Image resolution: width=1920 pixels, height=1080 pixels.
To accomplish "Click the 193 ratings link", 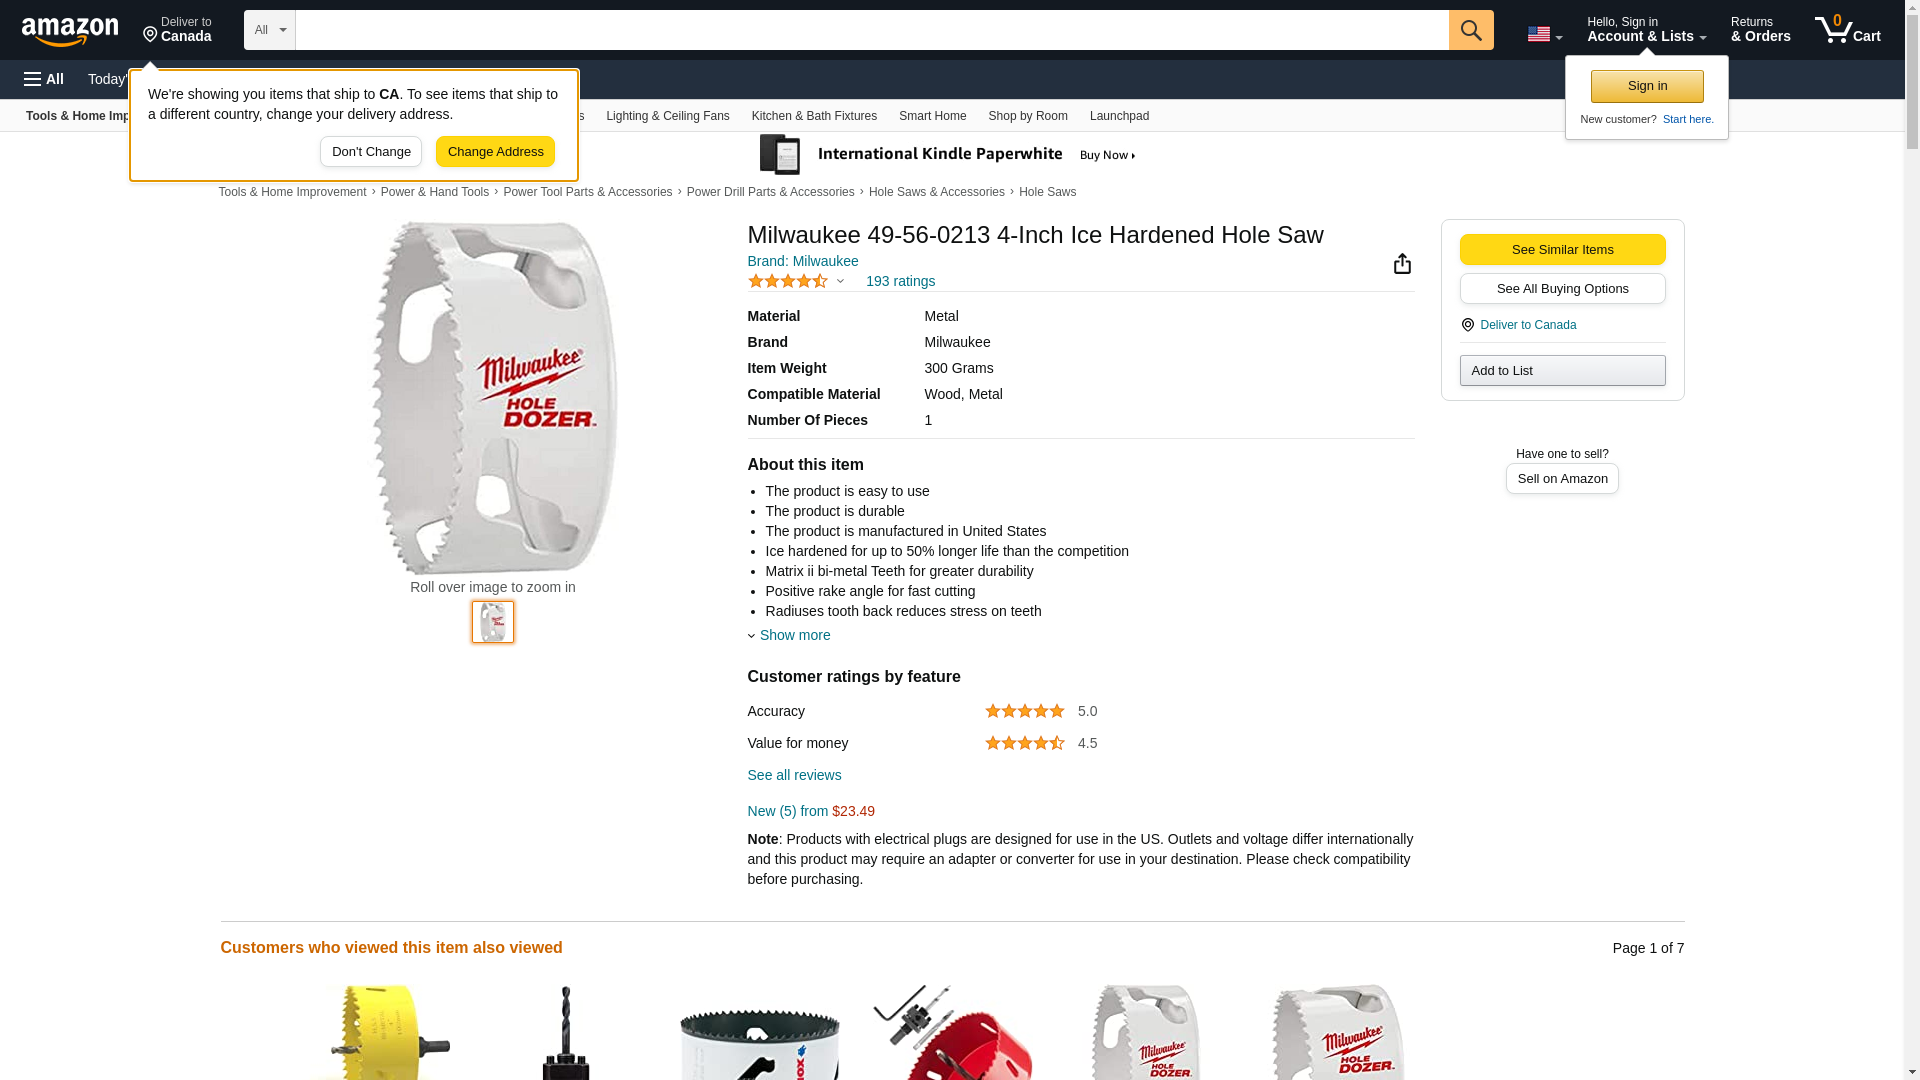I will (x=900, y=281).
